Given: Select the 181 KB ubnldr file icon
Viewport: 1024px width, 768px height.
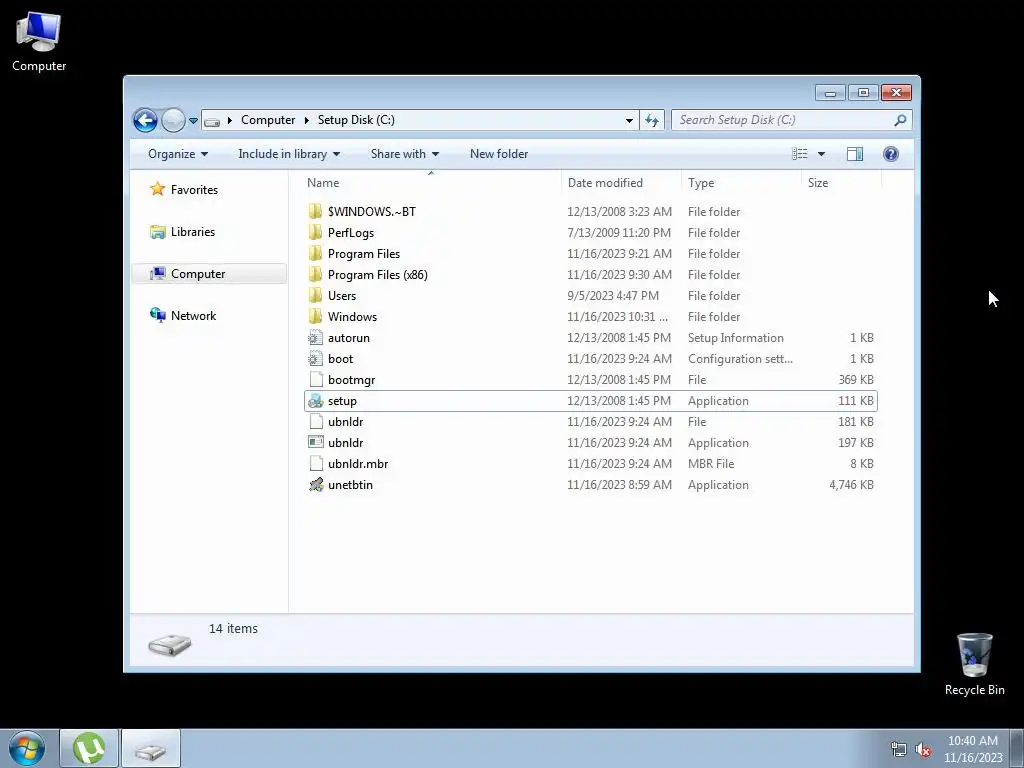Looking at the screenshot, I should (315, 422).
